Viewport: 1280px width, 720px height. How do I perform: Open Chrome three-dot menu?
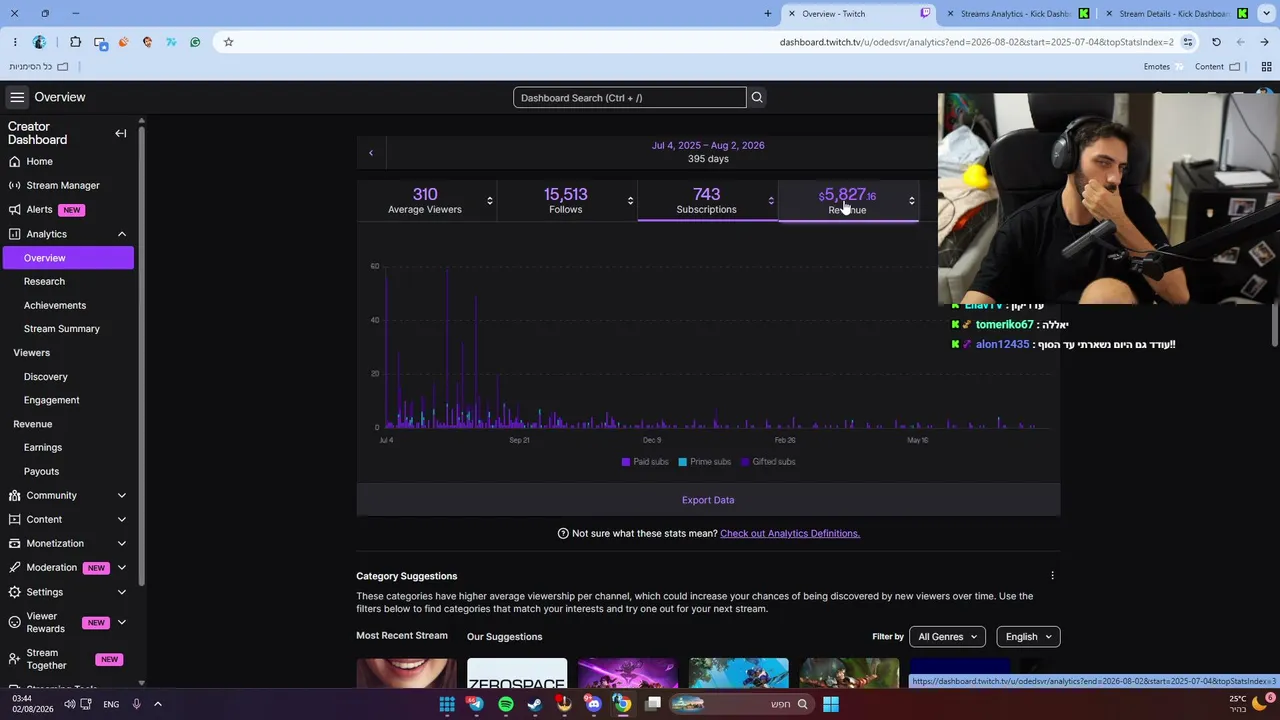(x=15, y=42)
